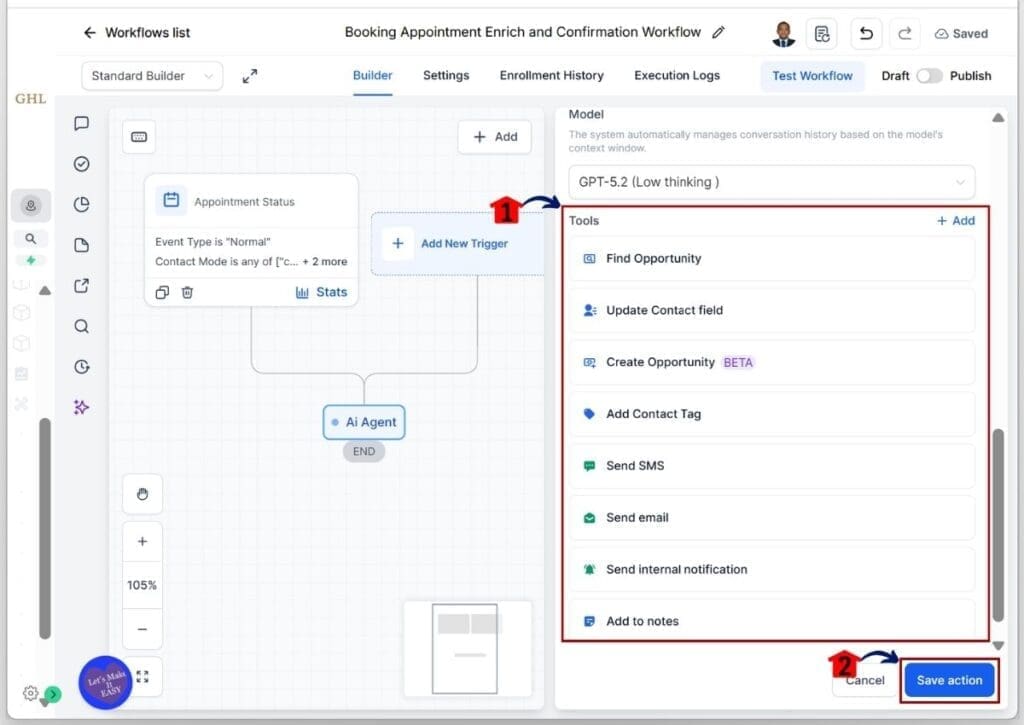1024x725 pixels.
Task: Open the comments speech bubble icon
Action: pos(82,123)
